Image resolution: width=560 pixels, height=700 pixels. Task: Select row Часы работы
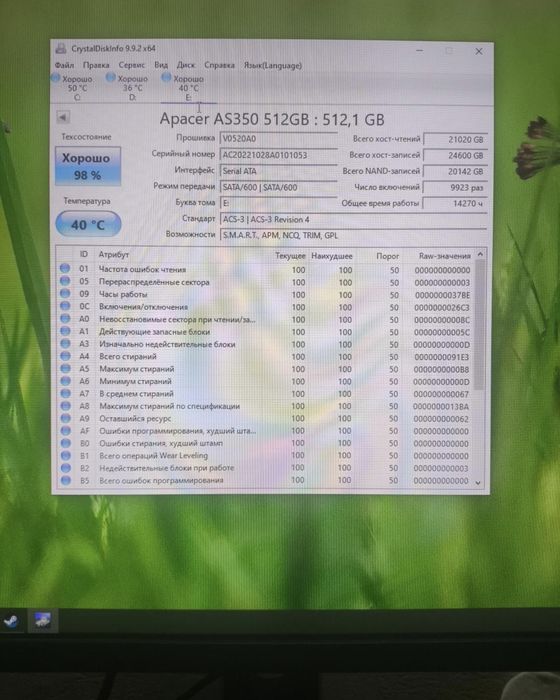[265, 295]
